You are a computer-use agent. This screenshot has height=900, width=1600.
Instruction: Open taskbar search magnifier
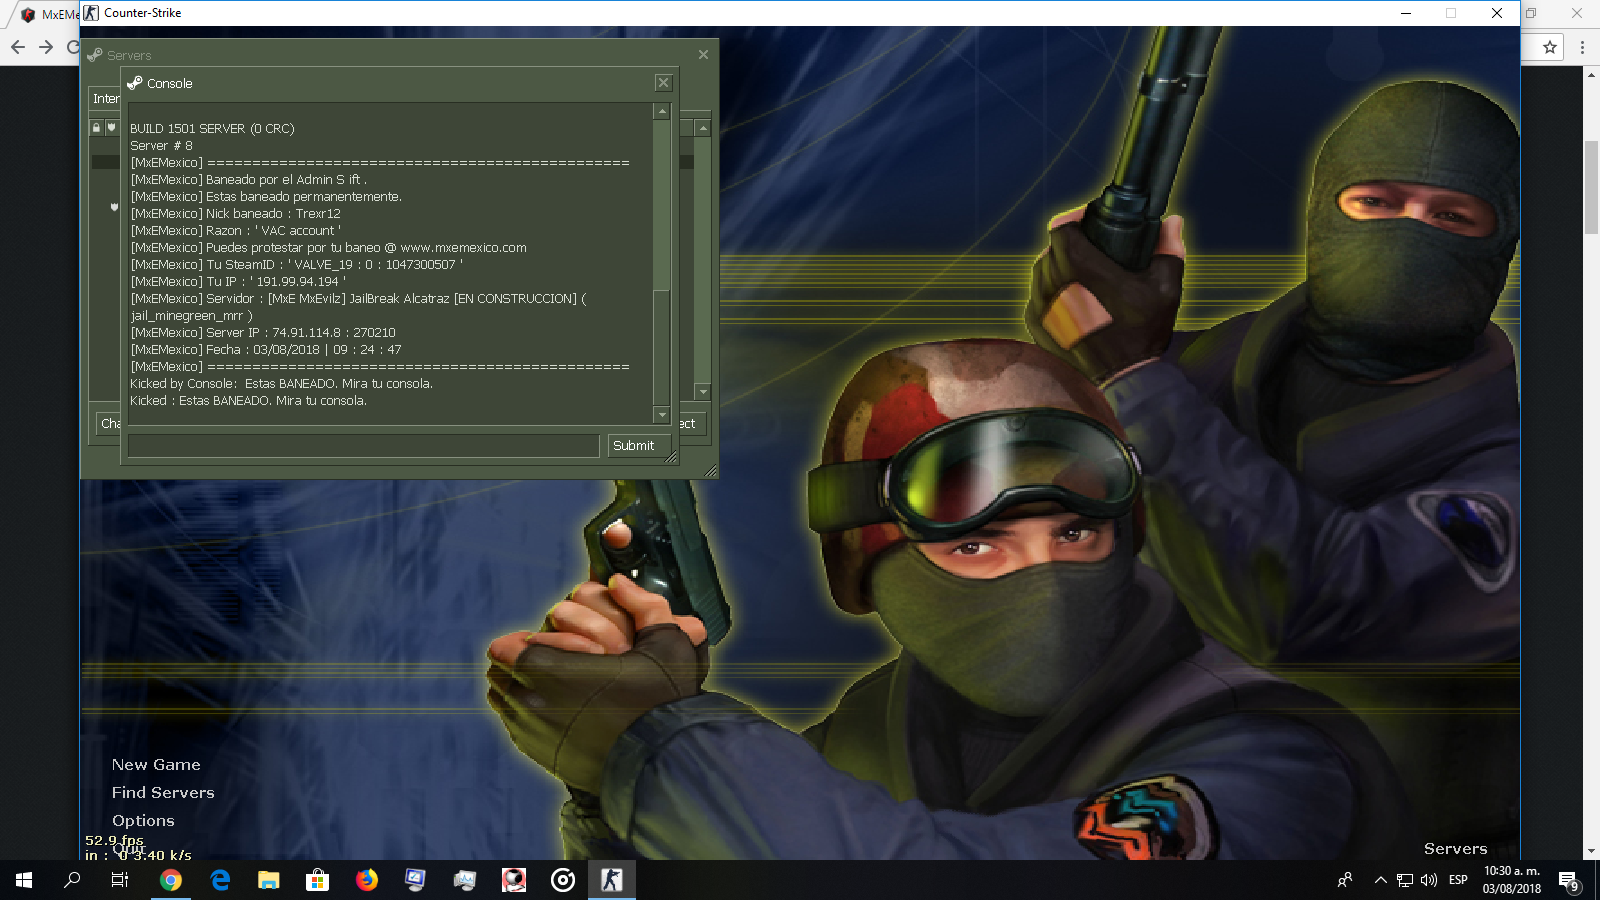pyautogui.click(x=72, y=880)
